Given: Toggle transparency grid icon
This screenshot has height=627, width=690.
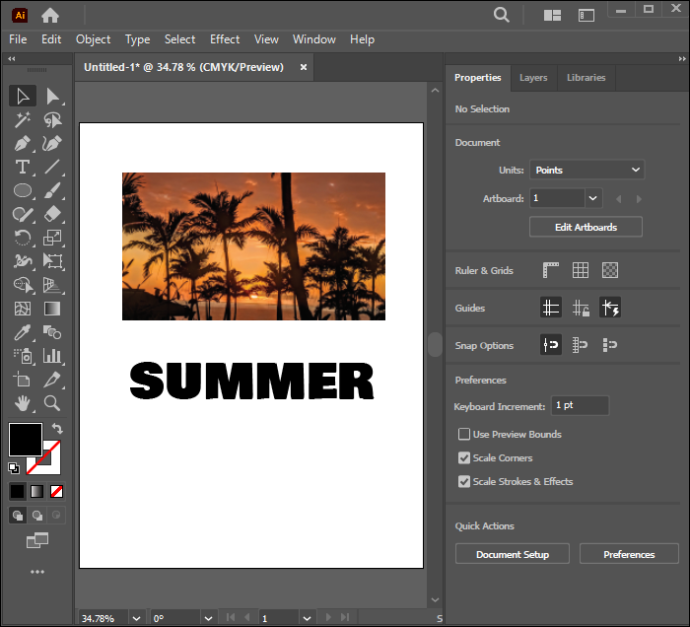Looking at the screenshot, I should pyautogui.click(x=610, y=270).
